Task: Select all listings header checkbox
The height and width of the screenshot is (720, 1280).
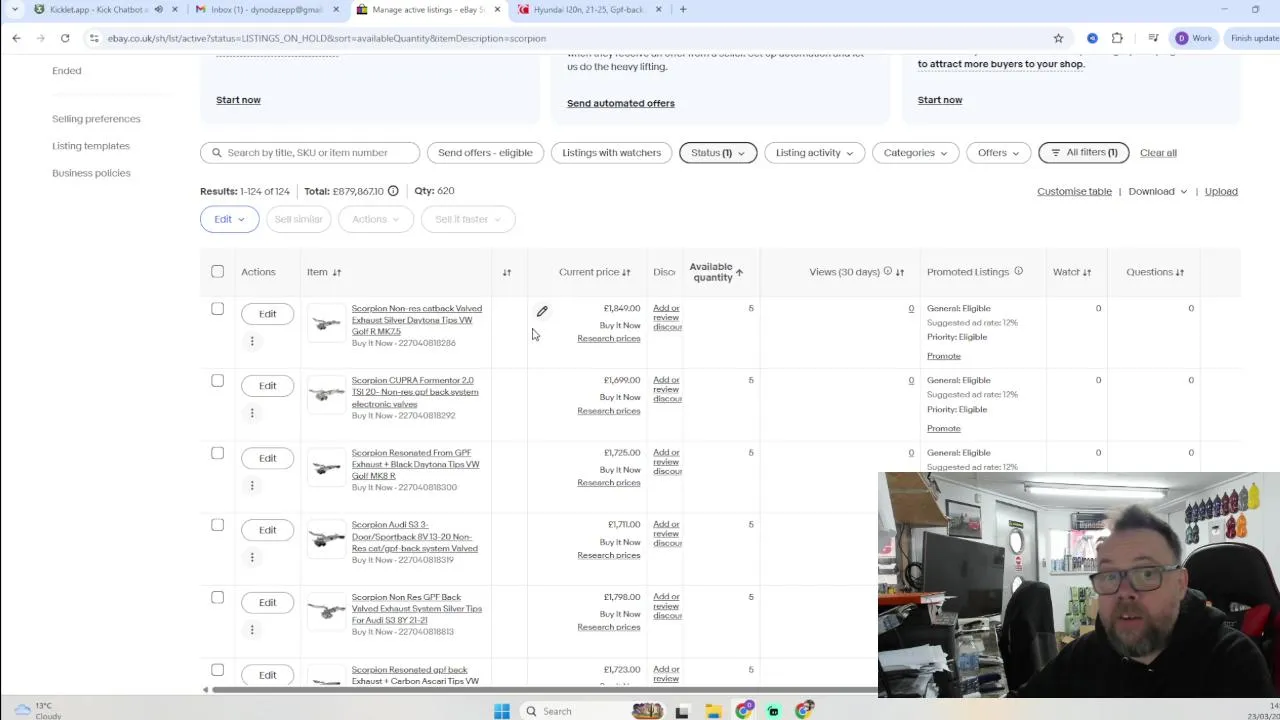Action: tap(217, 271)
